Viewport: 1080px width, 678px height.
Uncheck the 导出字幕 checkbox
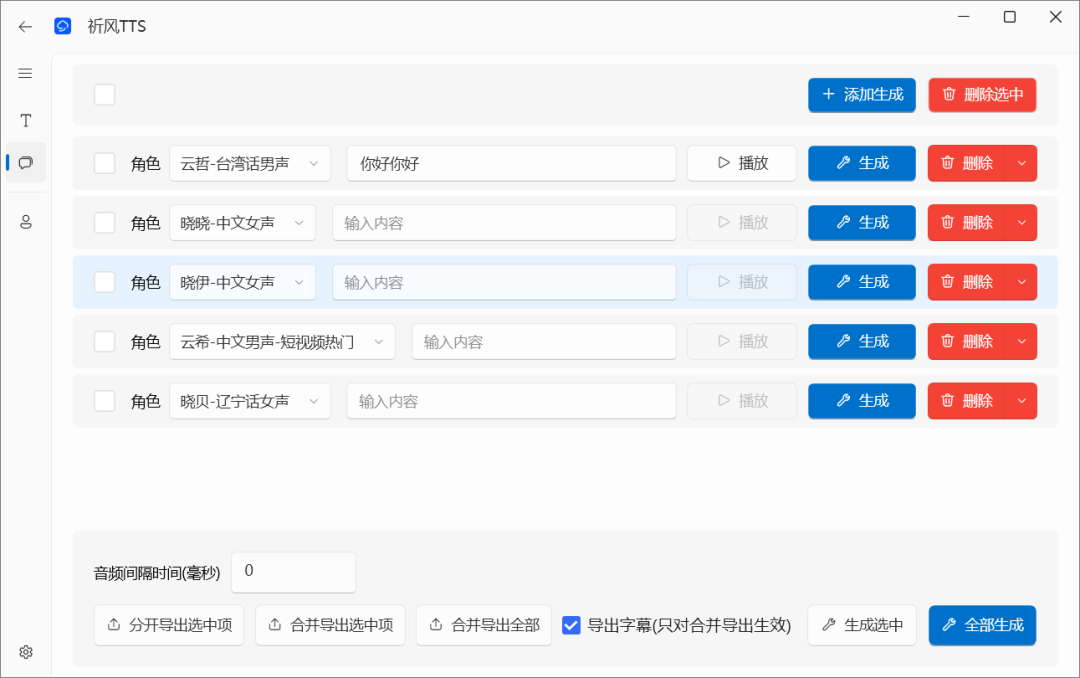point(571,625)
